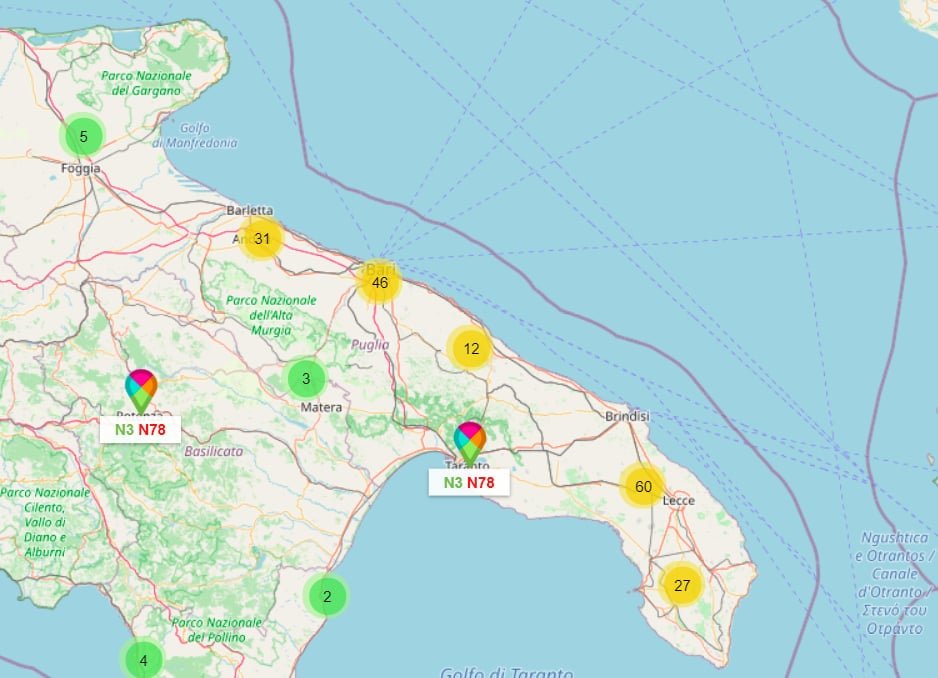Image resolution: width=938 pixels, height=678 pixels.
Task: Click the Matera city label
Action: click(321, 408)
